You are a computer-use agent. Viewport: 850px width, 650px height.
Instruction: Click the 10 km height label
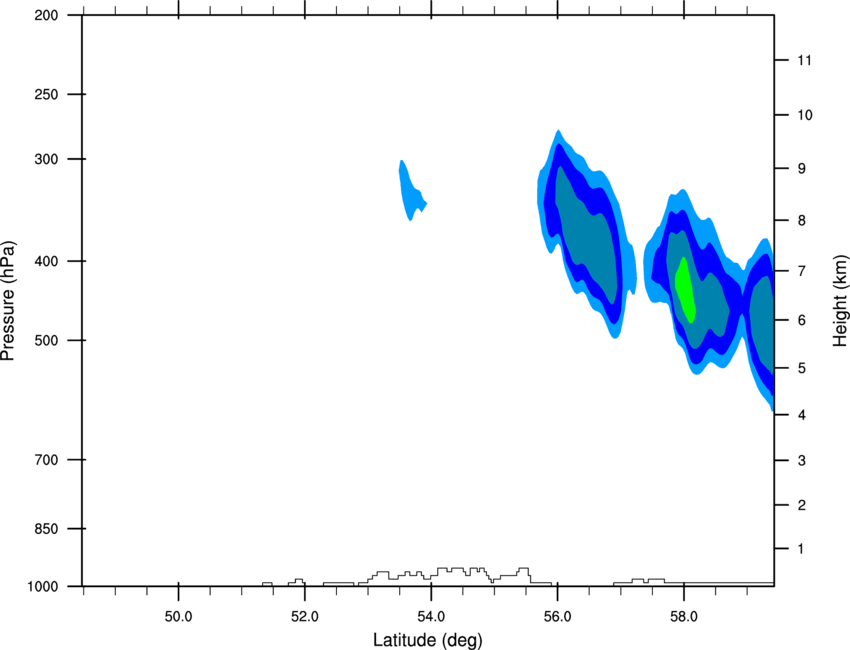[805, 115]
